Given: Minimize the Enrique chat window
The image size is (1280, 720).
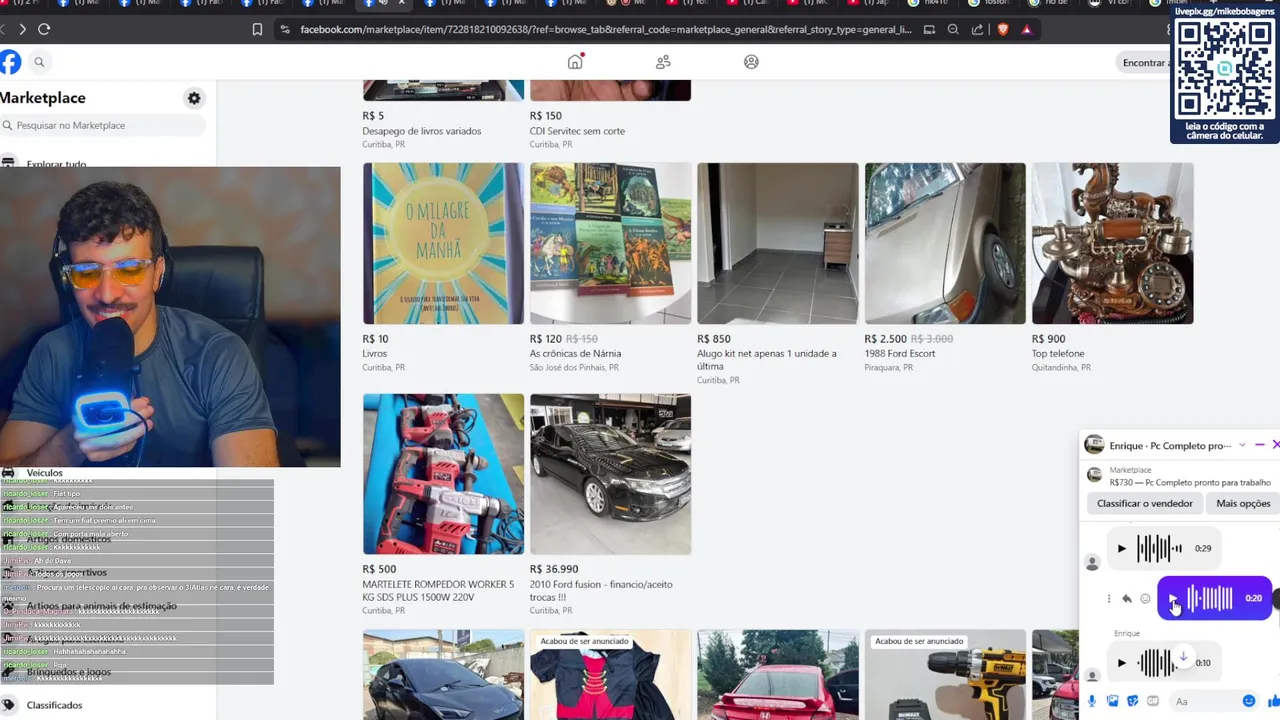Looking at the screenshot, I should click(1260, 445).
